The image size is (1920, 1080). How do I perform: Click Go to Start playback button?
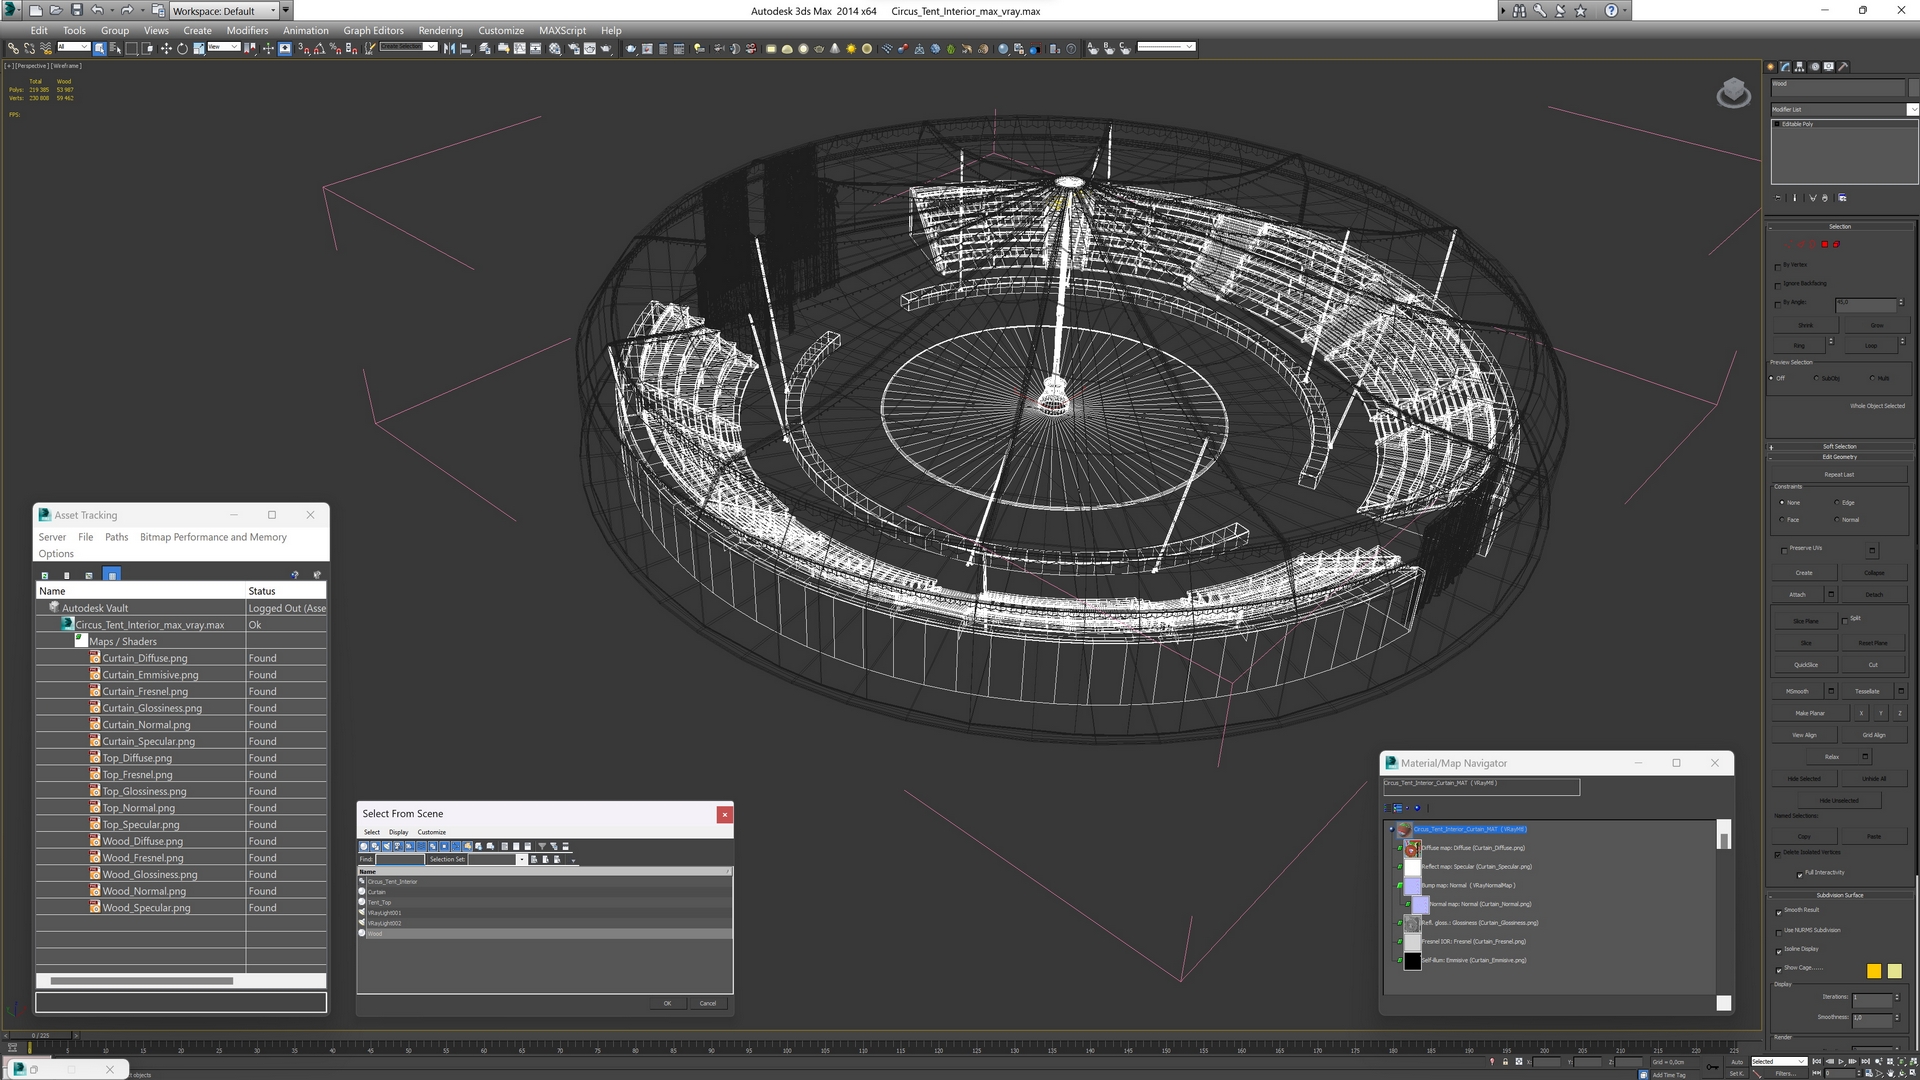[1816, 1062]
